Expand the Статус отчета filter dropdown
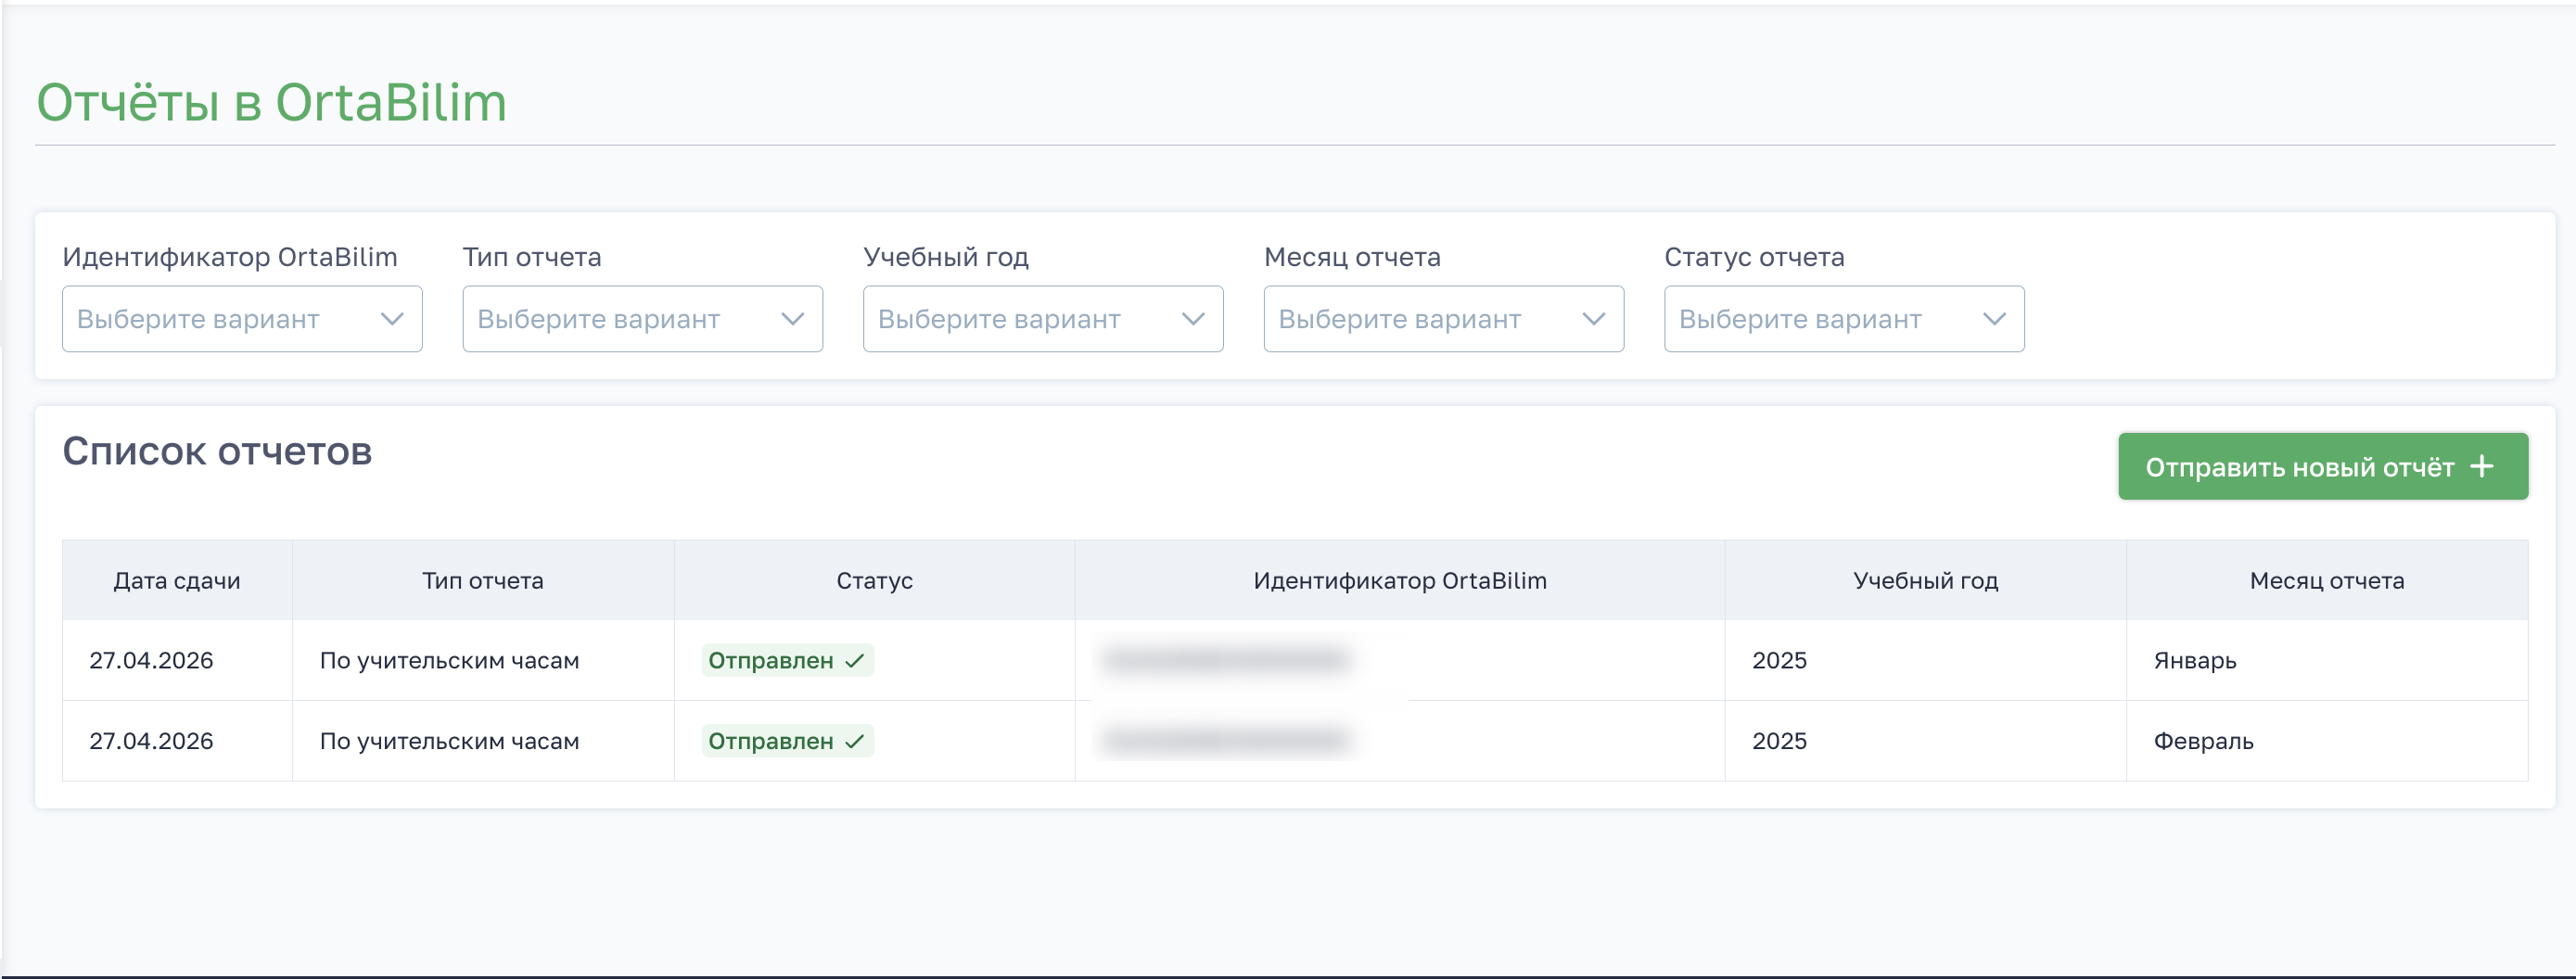 click(x=1844, y=319)
